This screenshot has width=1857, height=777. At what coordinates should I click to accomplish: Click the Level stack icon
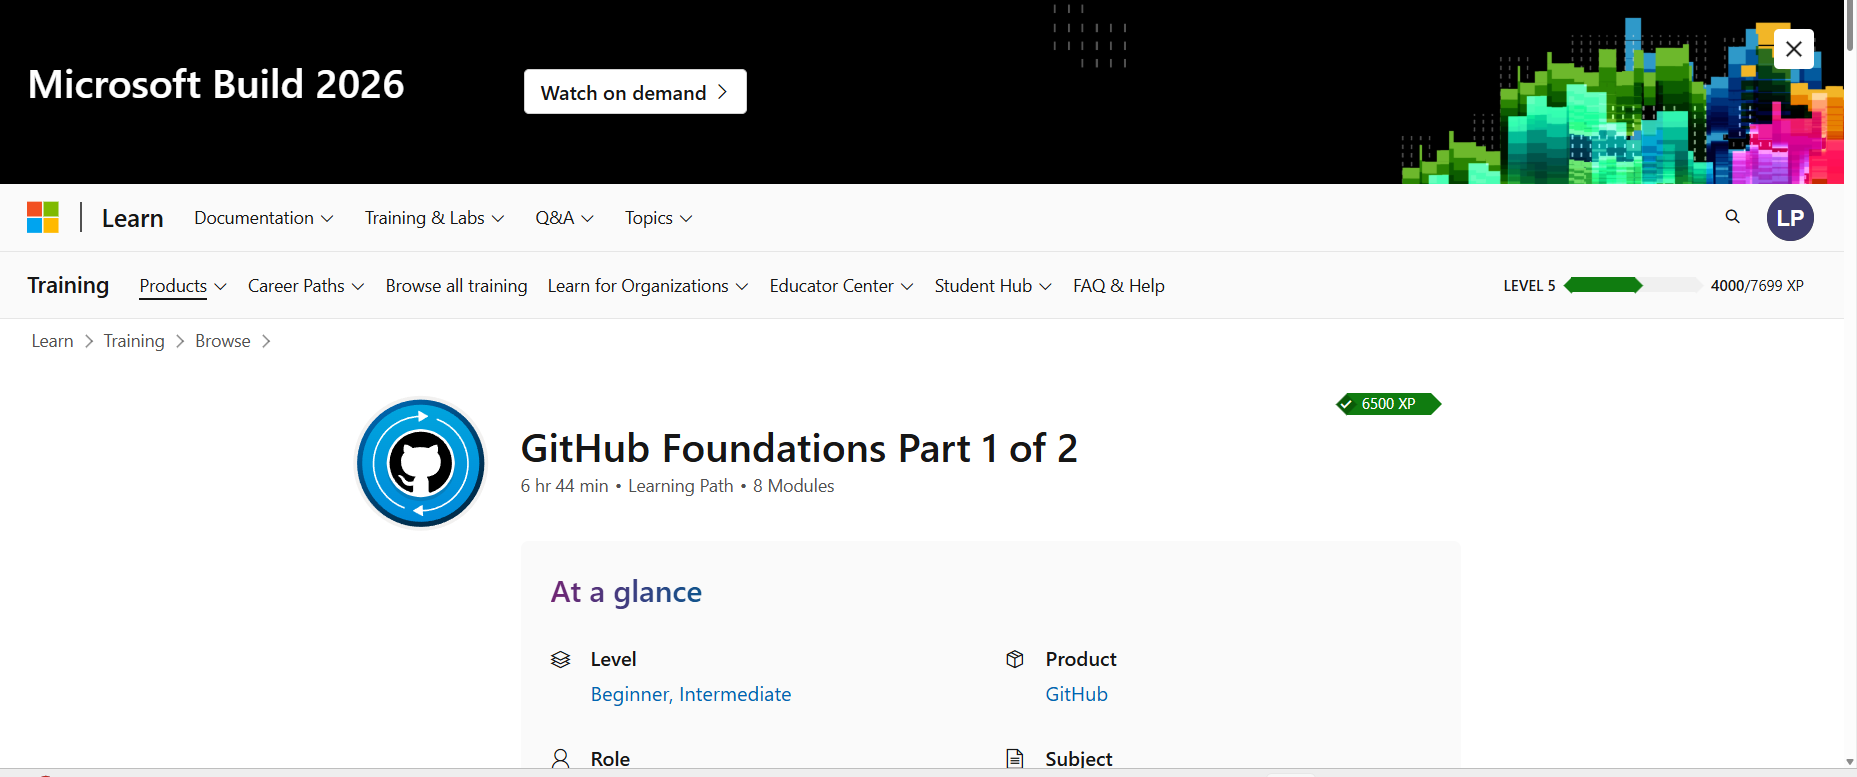click(x=561, y=659)
